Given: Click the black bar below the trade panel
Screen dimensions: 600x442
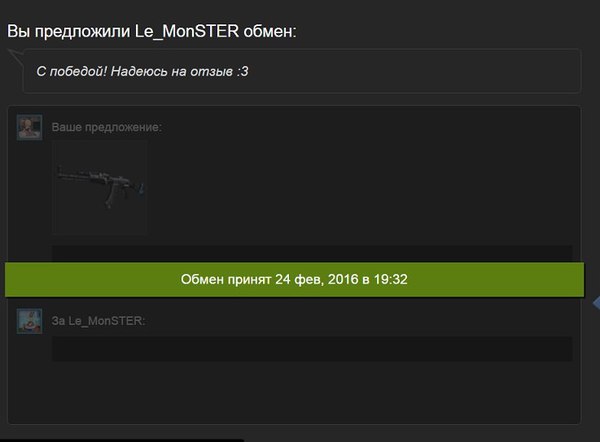Looking at the screenshot, I should point(122,440).
